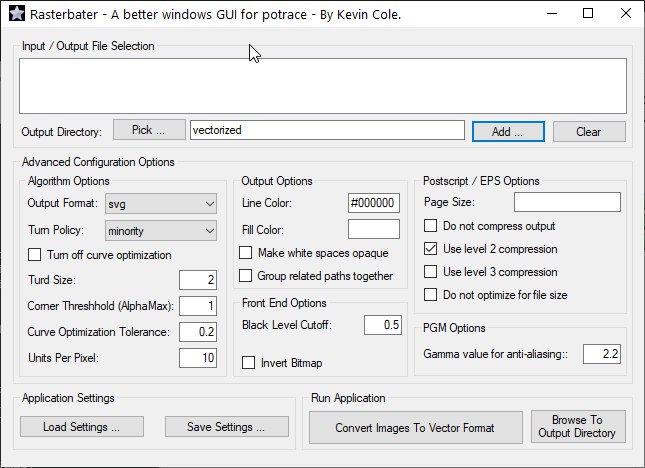The height and width of the screenshot is (468, 645).
Task: Enable Do not compress output
Action: (430, 226)
